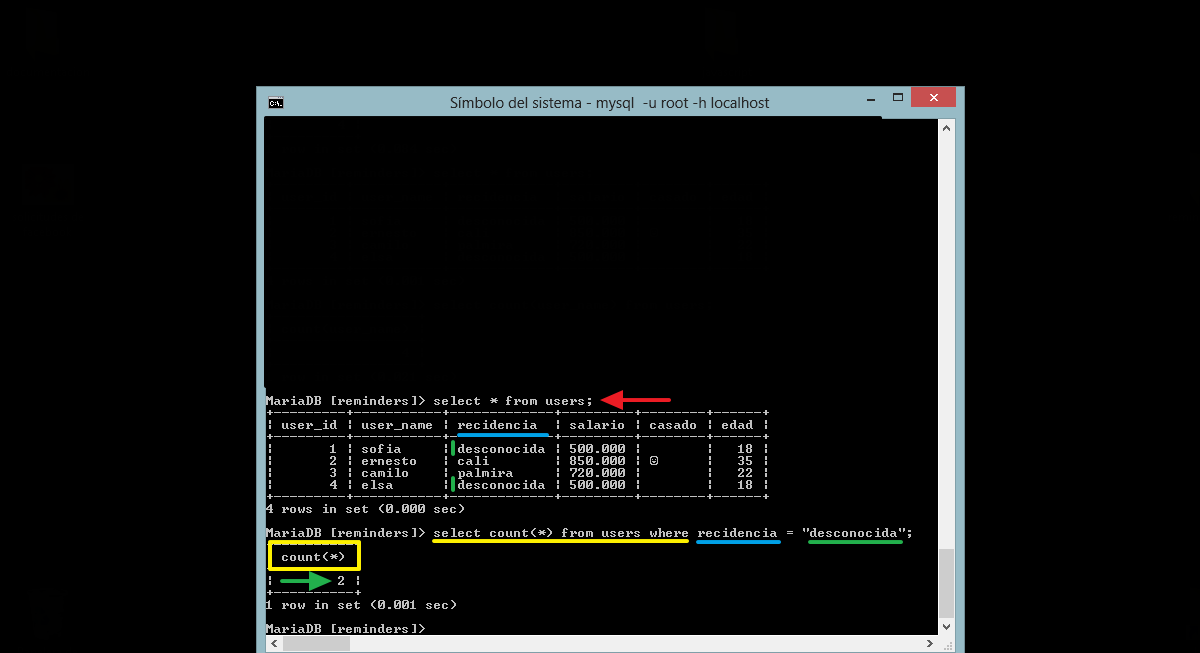This screenshot has height=653, width=1200.
Task: Minimize the Símbolo del sistema window
Action: click(x=871, y=98)
